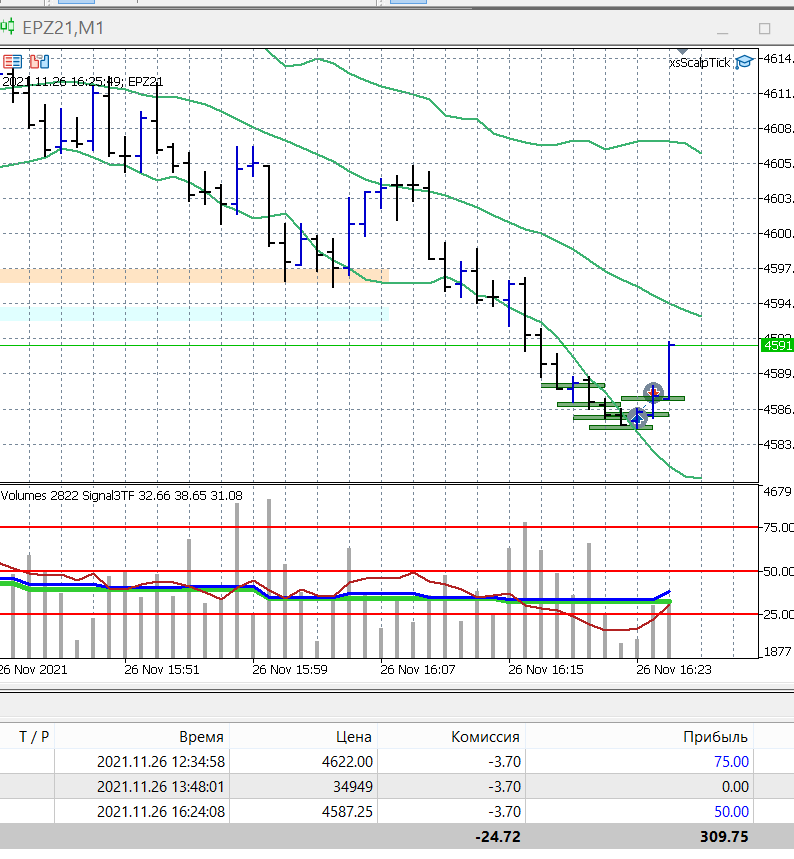The width and height of the screenshot is (794, 859).
Task: Click the 26 Nov 15:59 time axis label
Action: (290, 669)
